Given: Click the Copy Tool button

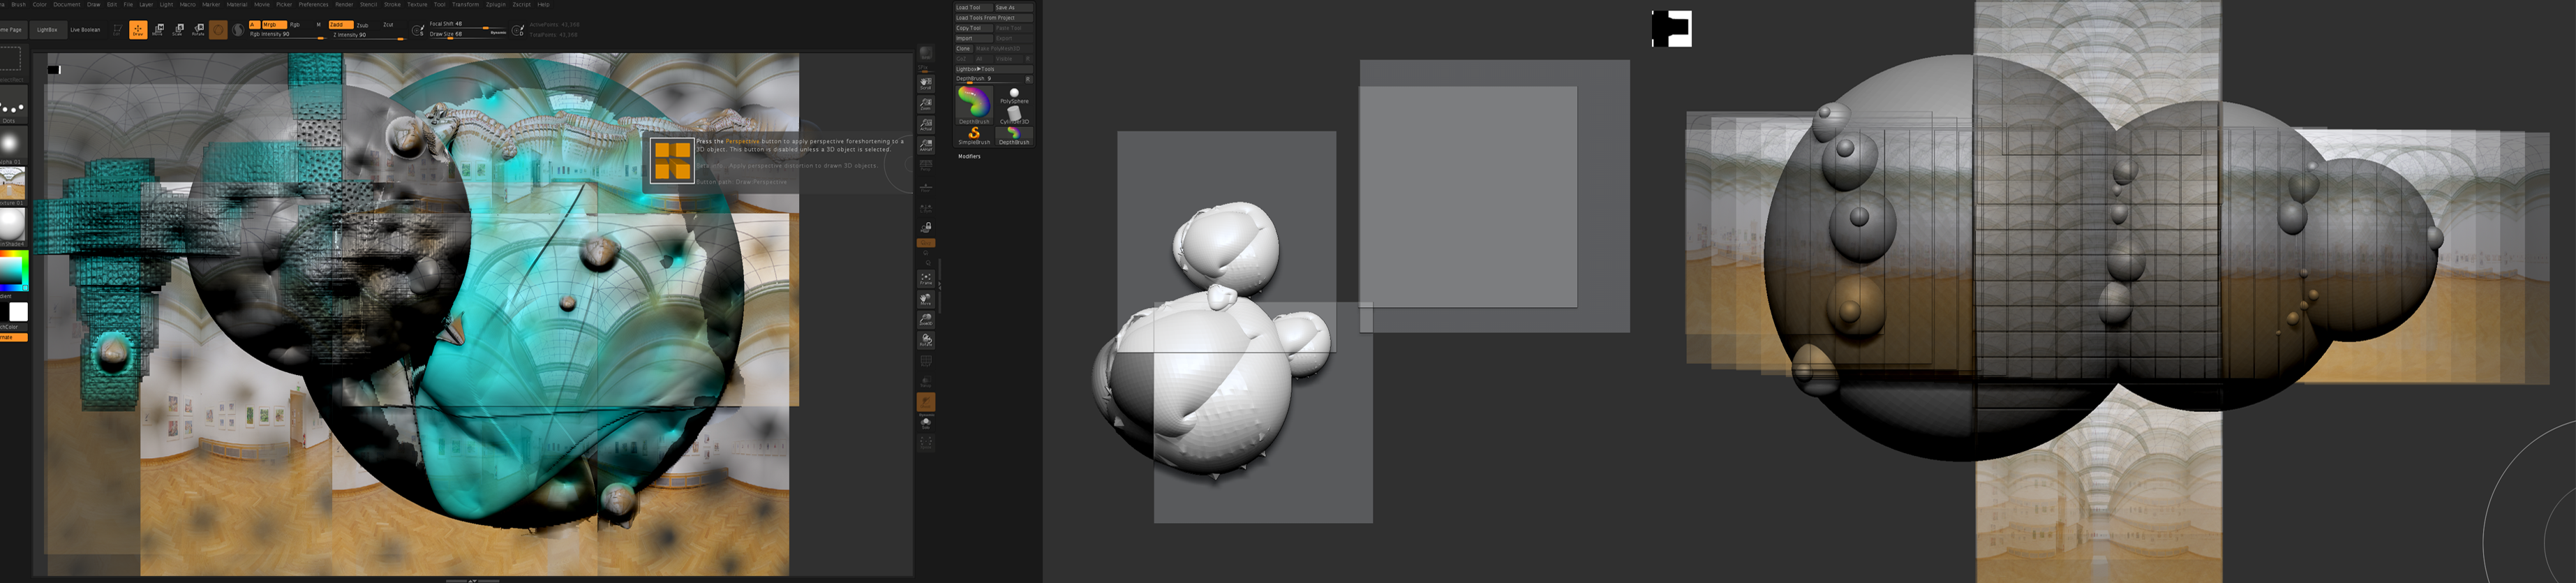Looking at the screenshot, I should point(974,28).
